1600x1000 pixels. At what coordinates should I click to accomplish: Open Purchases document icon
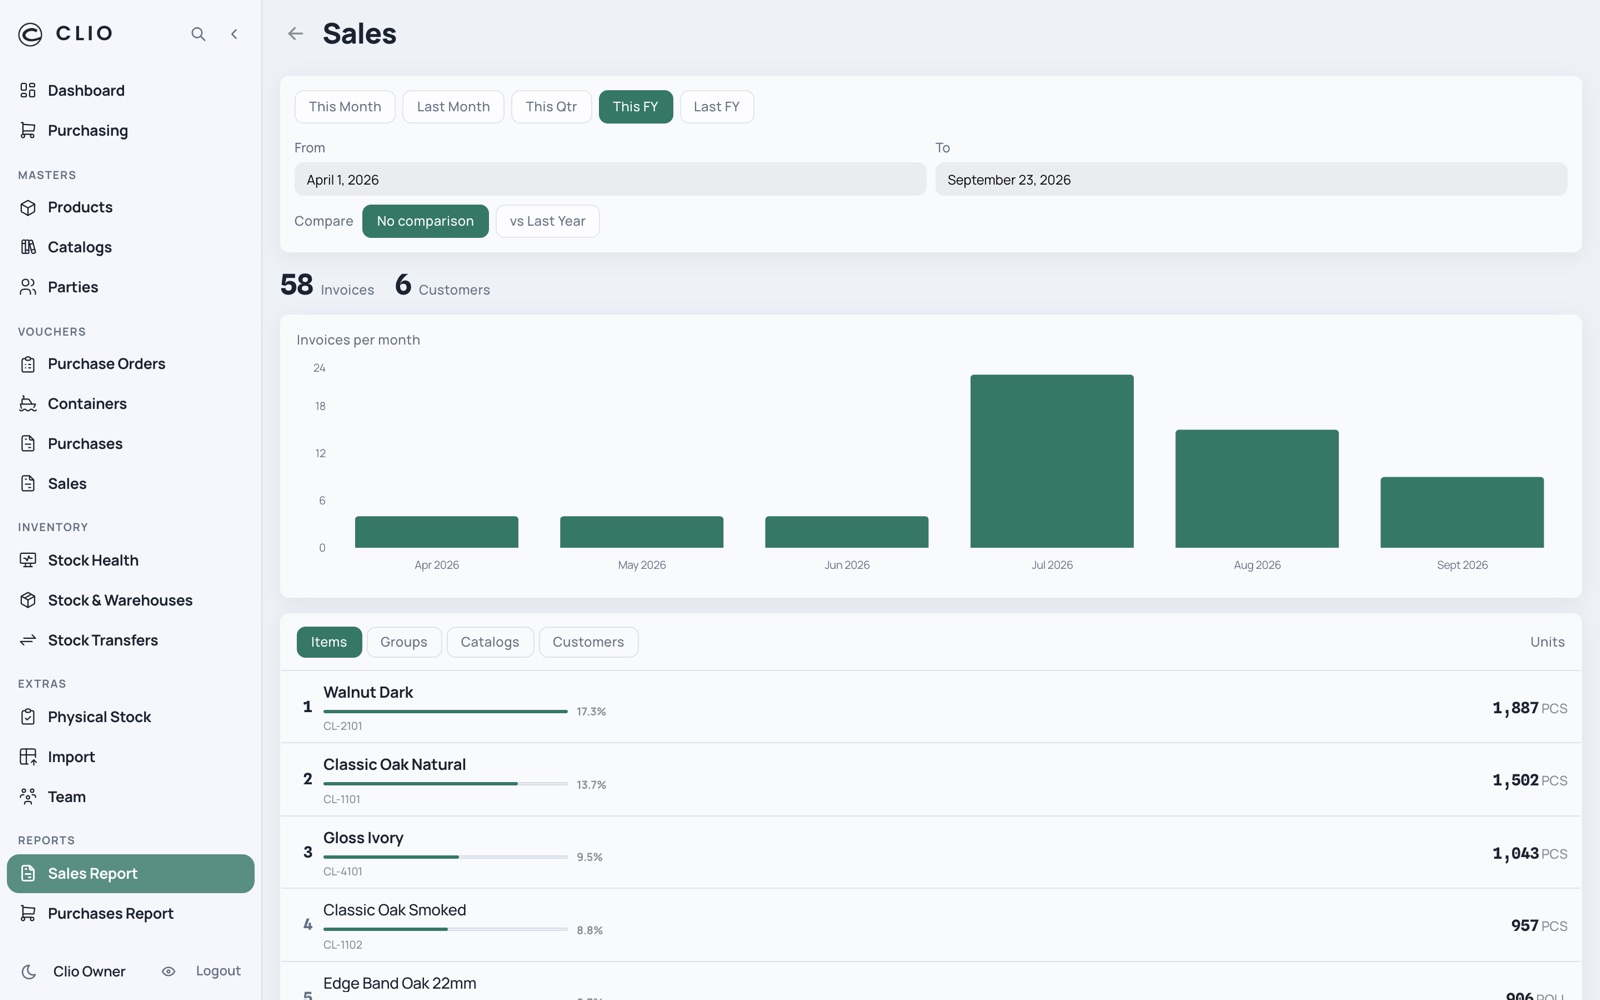click(28, 444)
